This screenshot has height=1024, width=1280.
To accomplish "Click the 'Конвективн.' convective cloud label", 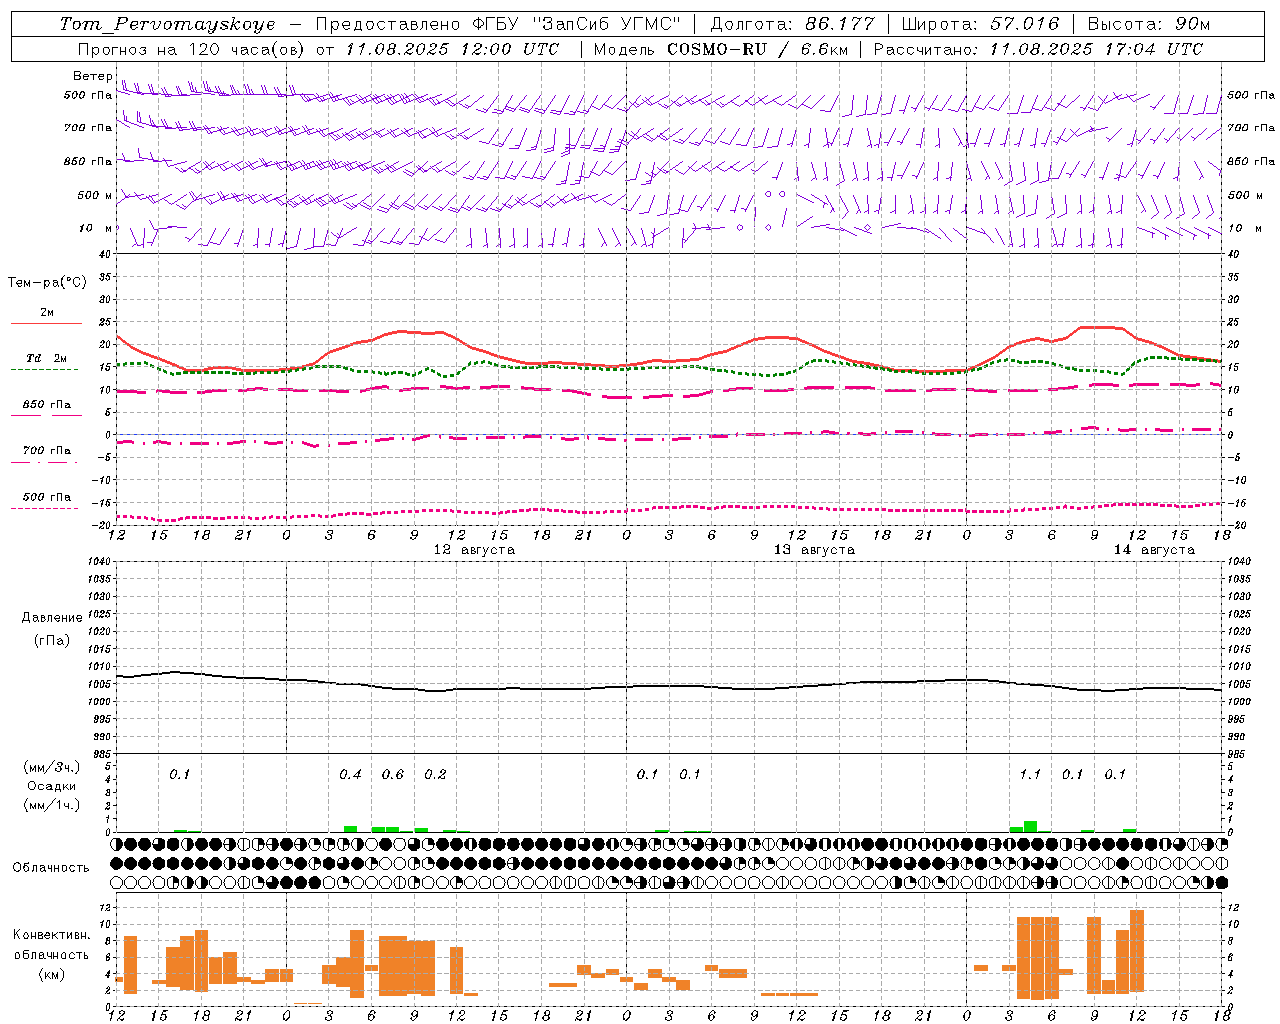I will point(52,935).
